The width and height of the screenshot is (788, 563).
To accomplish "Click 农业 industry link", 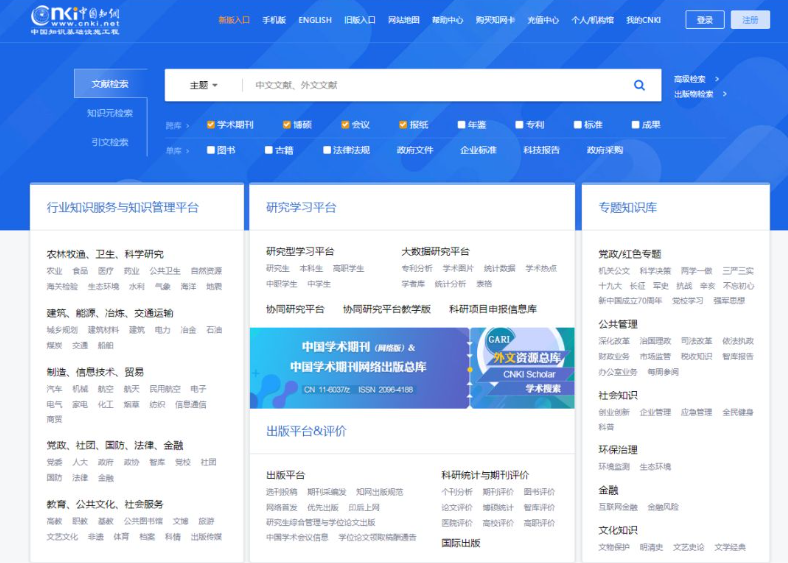I will [54, 271].
